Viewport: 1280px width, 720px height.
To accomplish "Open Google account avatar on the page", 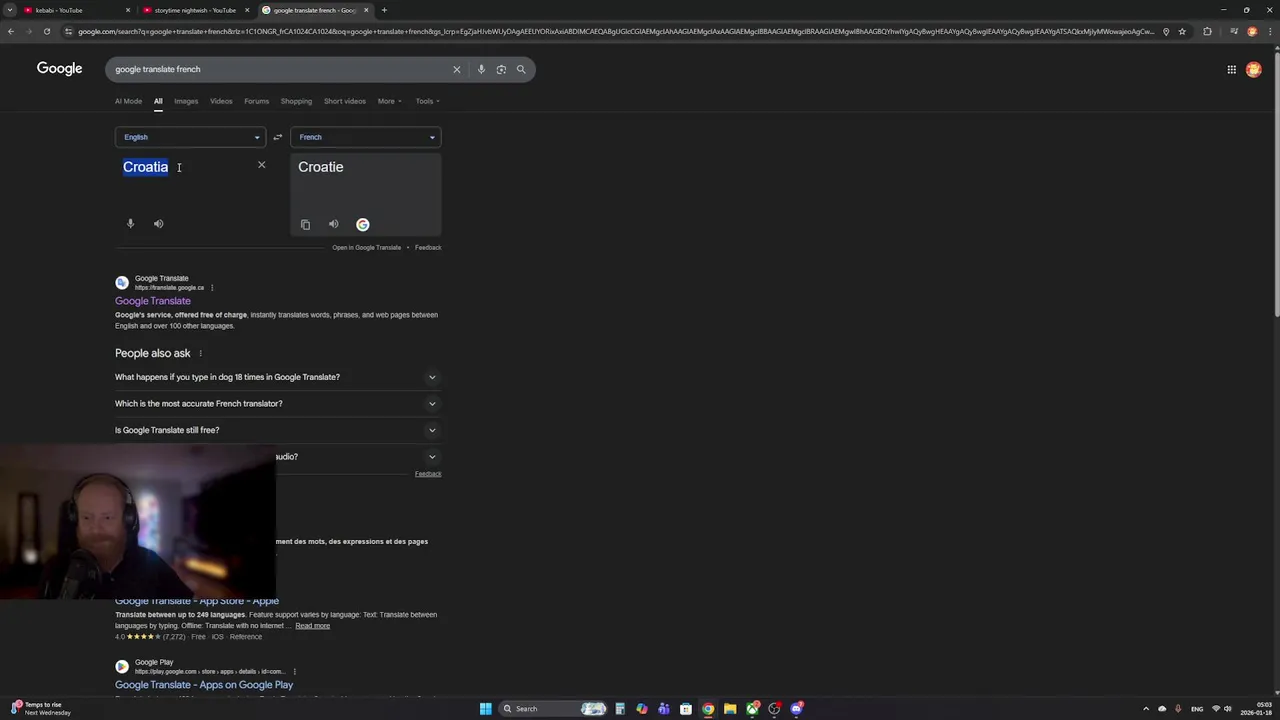I will pos(1254,69).
